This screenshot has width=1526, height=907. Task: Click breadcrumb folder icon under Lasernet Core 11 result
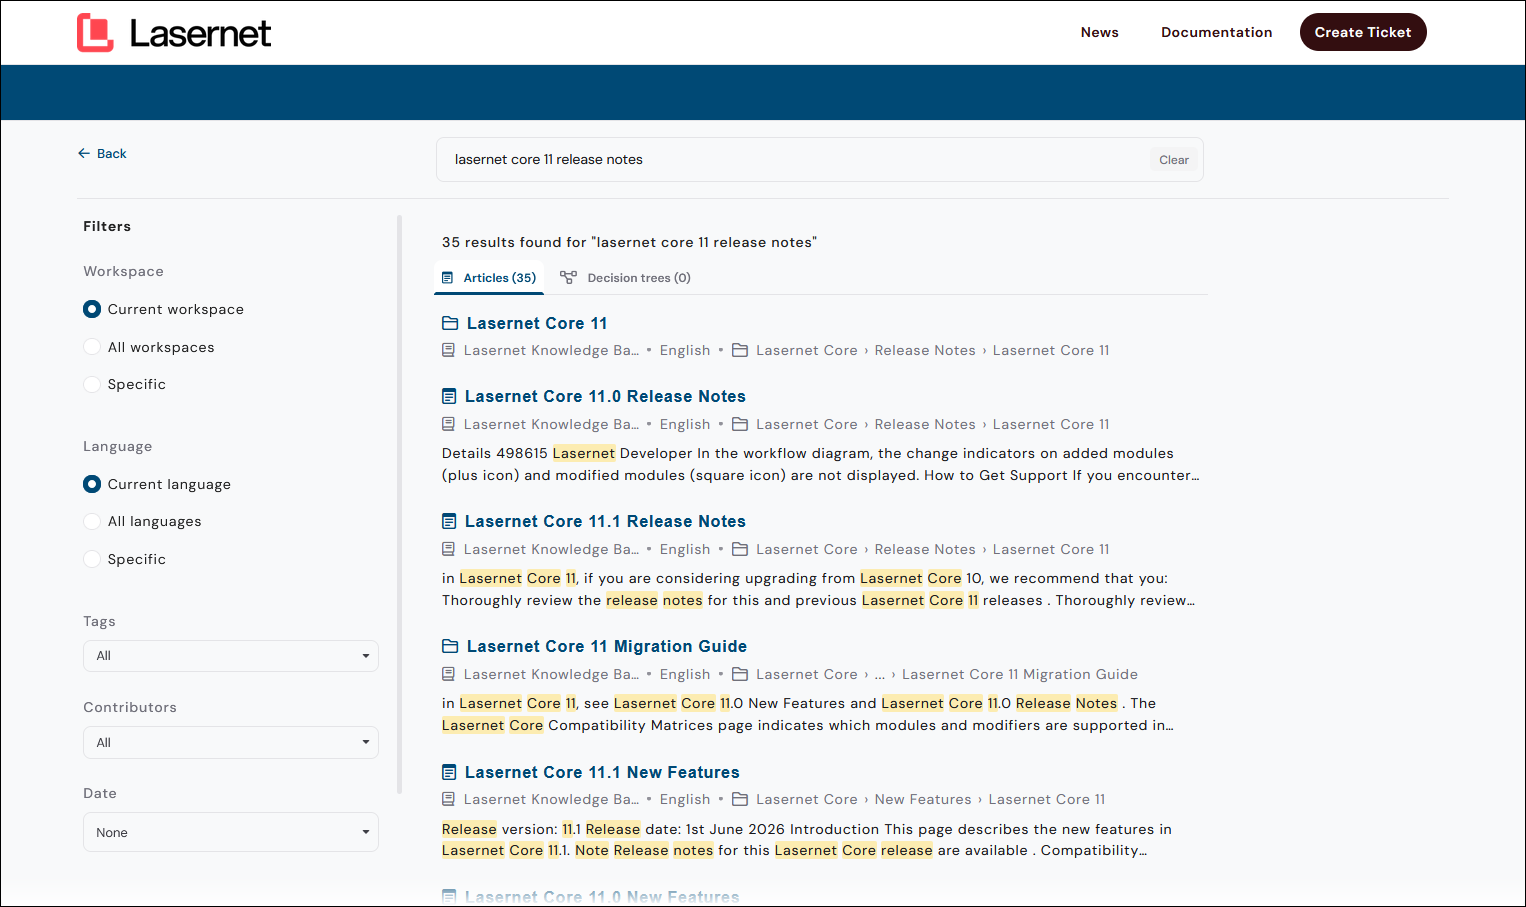coord(740,351)
